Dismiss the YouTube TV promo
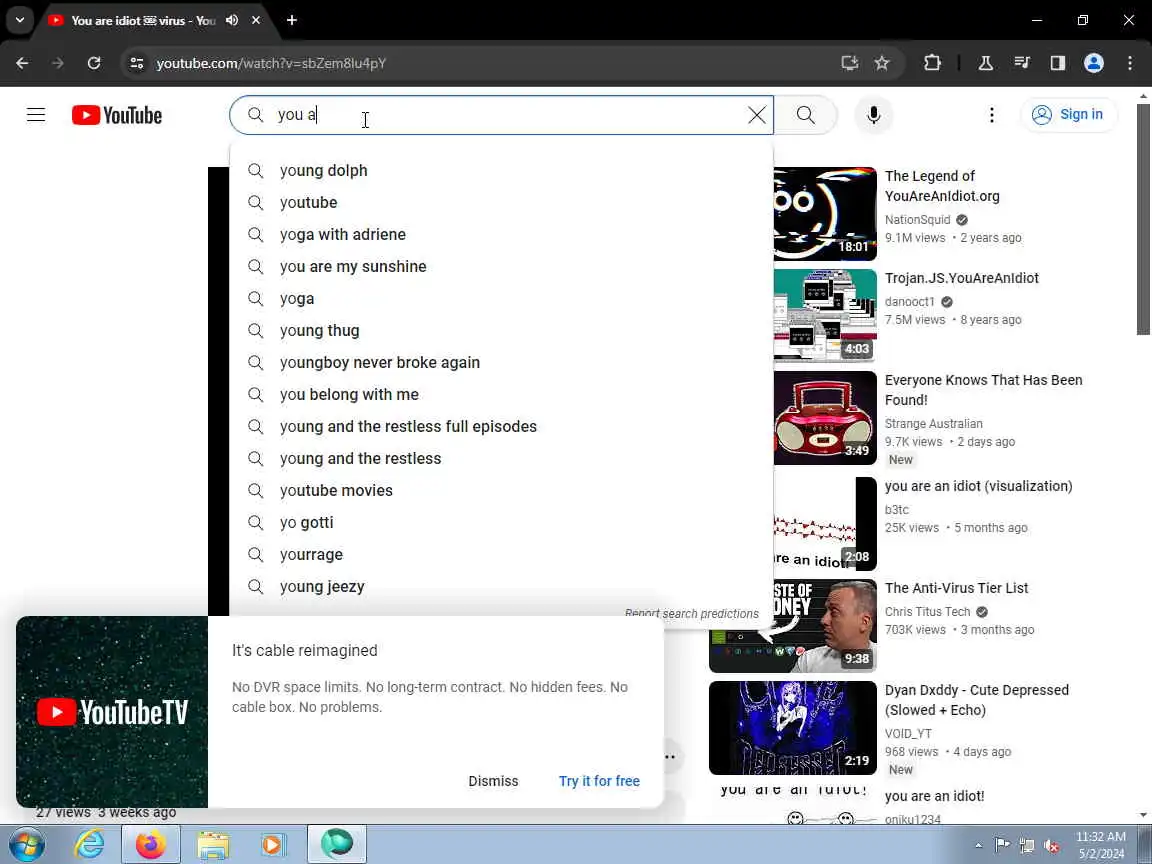Screen dimensions: 1152x864 pos(493,781)
